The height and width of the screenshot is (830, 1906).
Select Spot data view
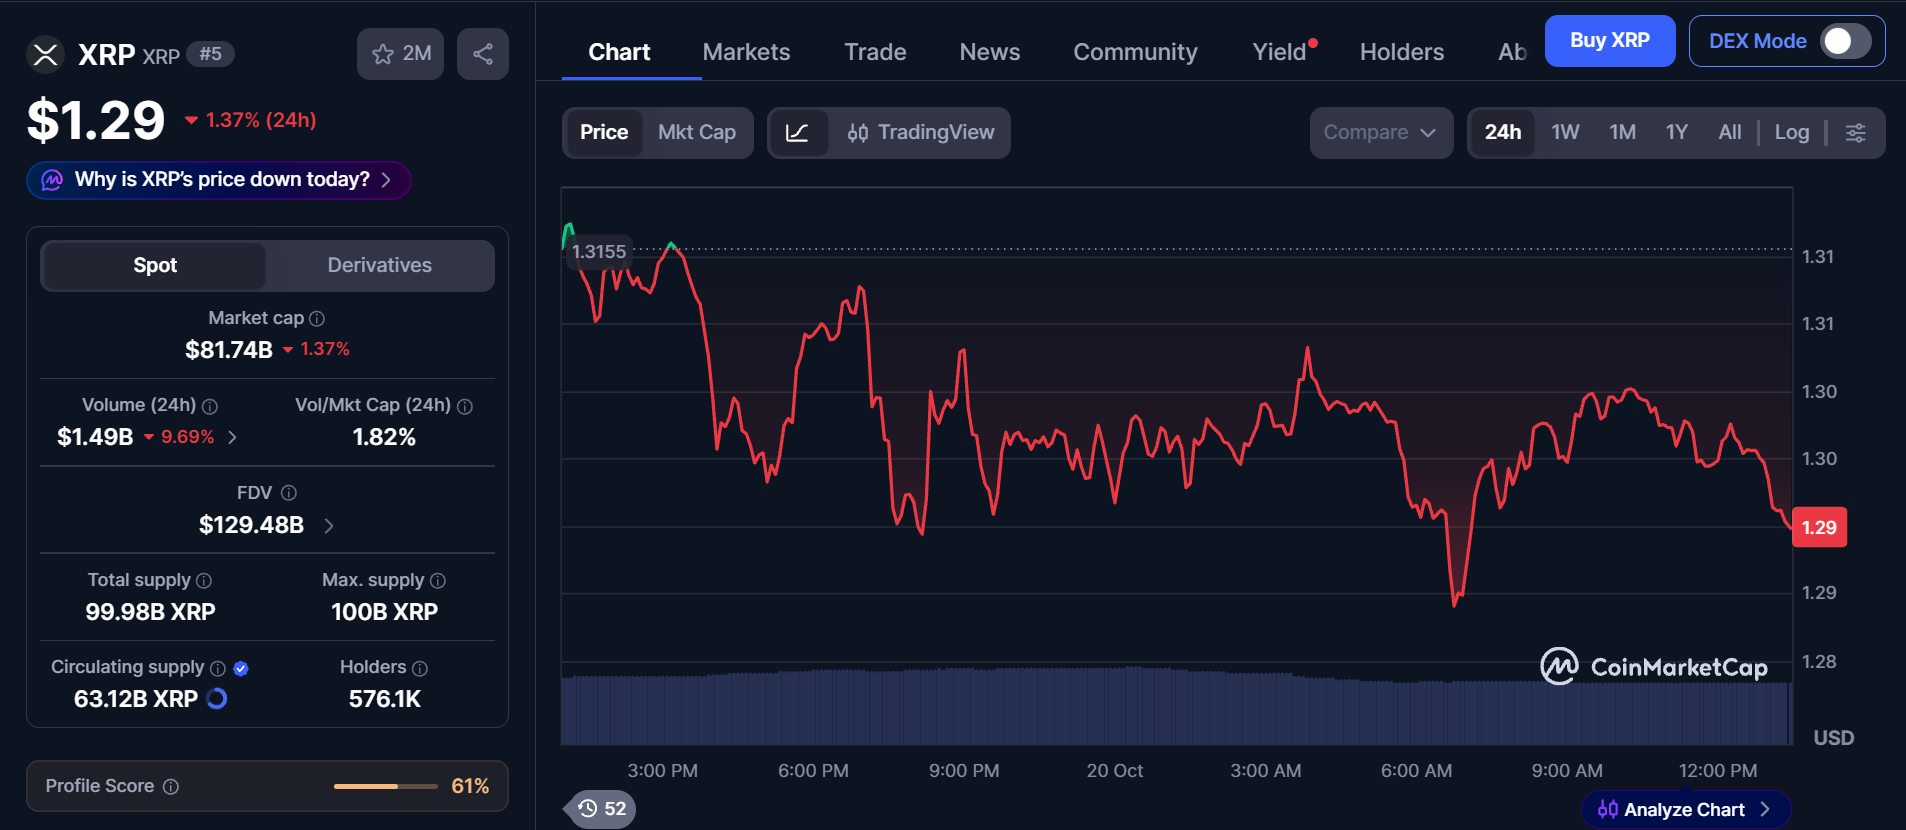click(155, 265)
